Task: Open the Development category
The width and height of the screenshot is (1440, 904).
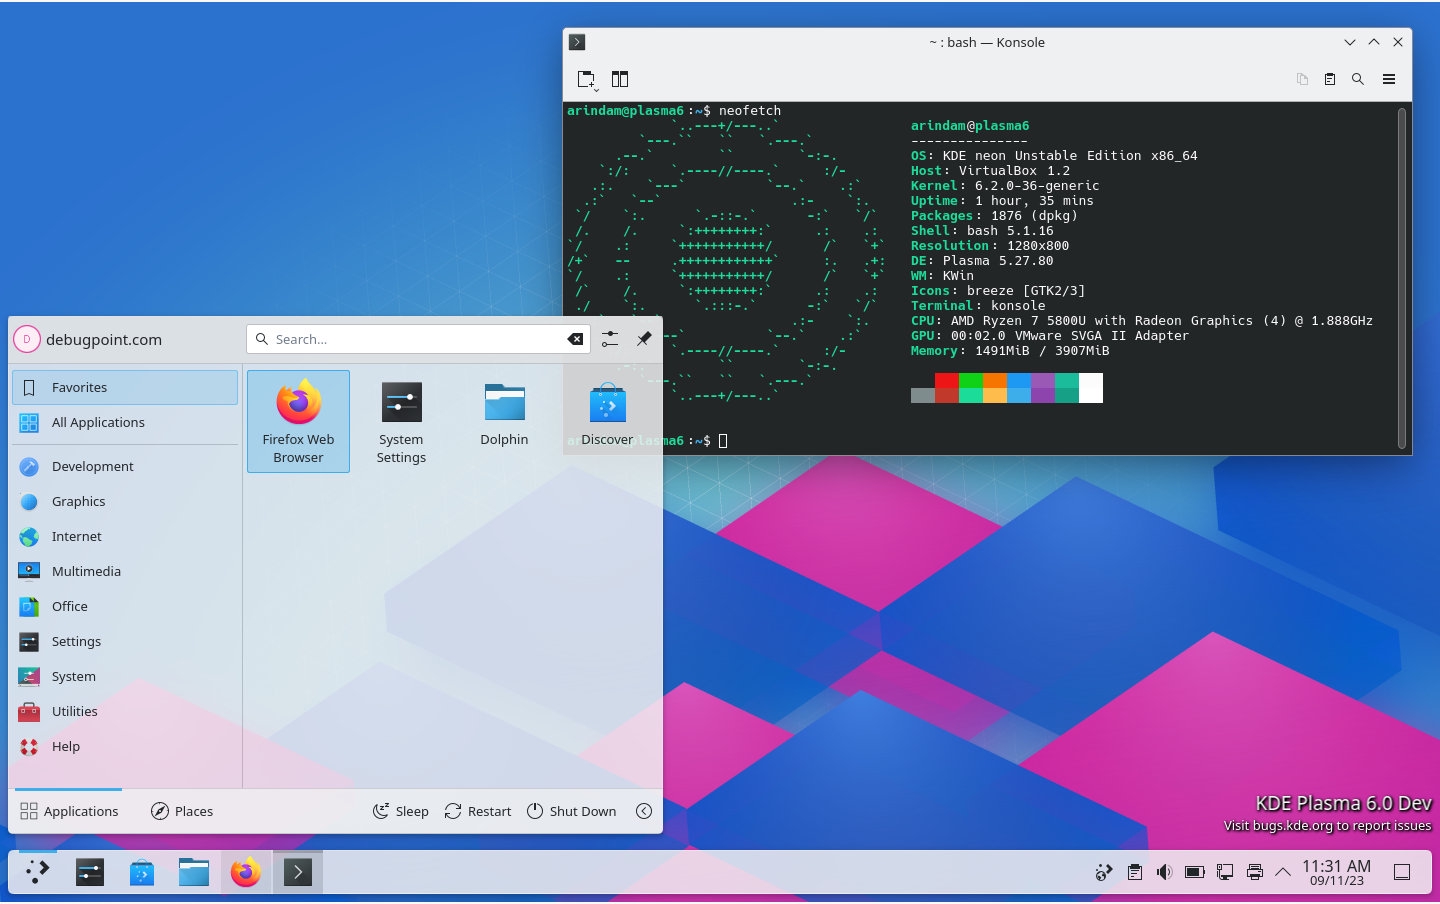Action: pyautogui.click(x=125, y=466)
